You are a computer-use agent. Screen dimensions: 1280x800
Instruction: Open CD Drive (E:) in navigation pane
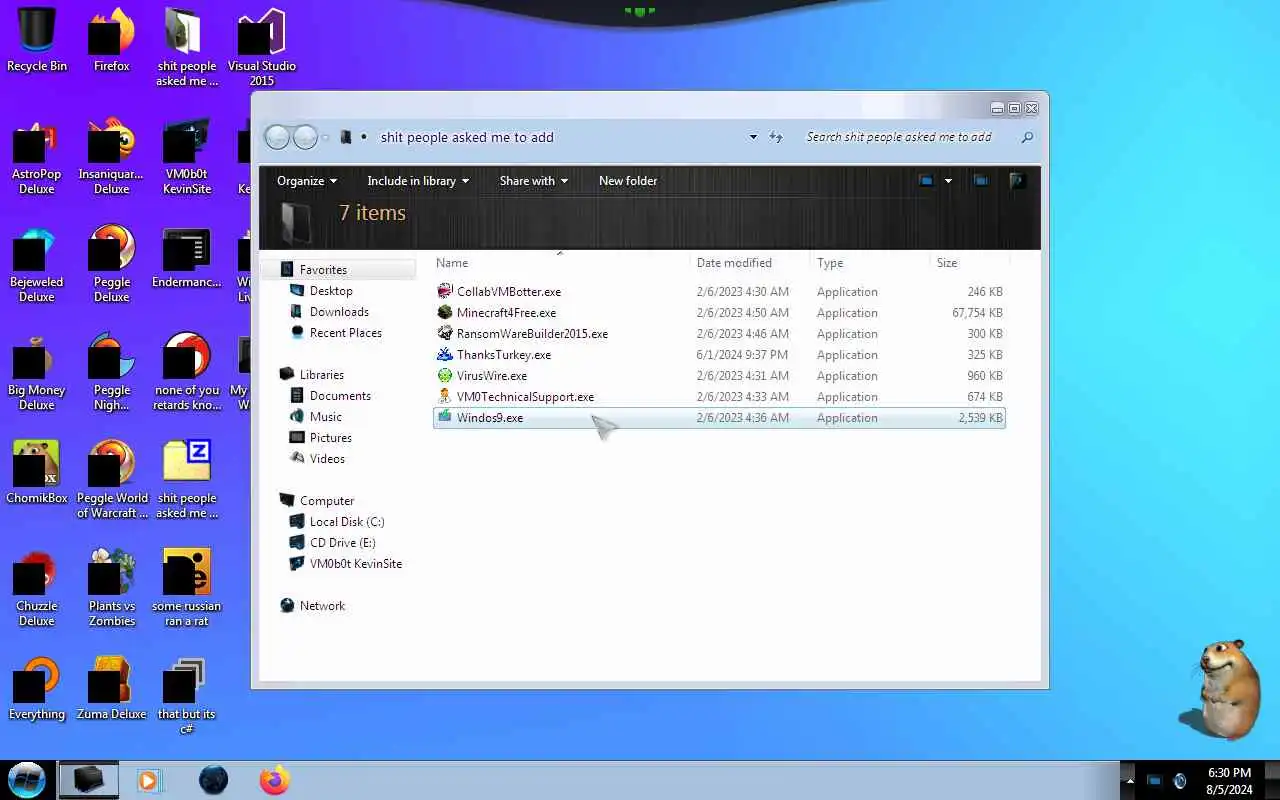click(342, 543)
